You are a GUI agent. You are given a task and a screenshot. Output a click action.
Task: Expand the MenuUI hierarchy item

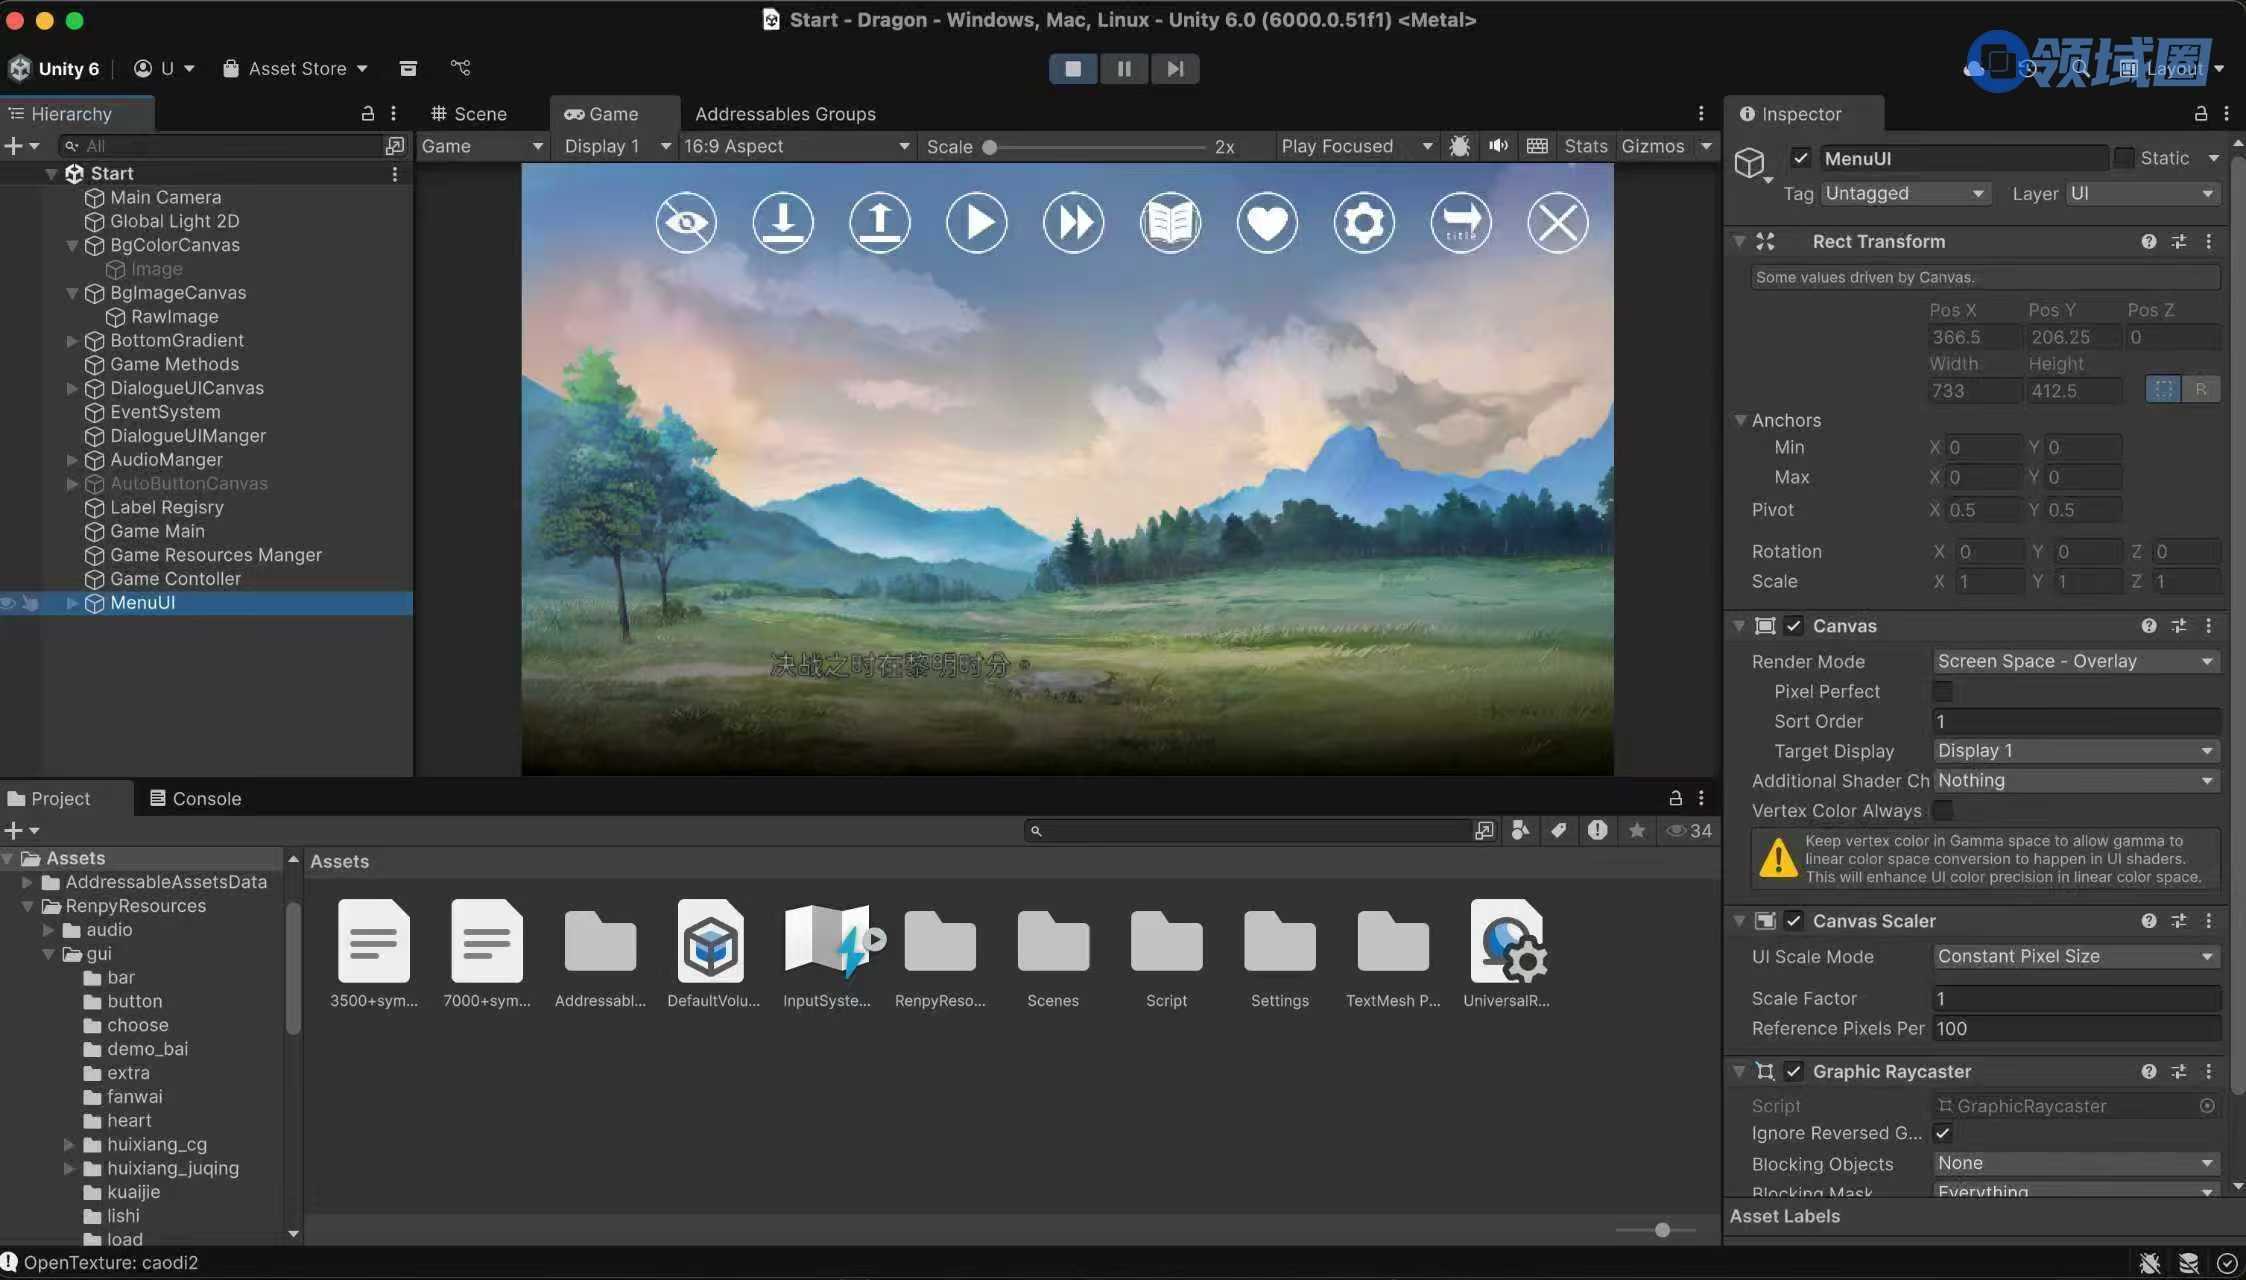click(x=72, y=603)
